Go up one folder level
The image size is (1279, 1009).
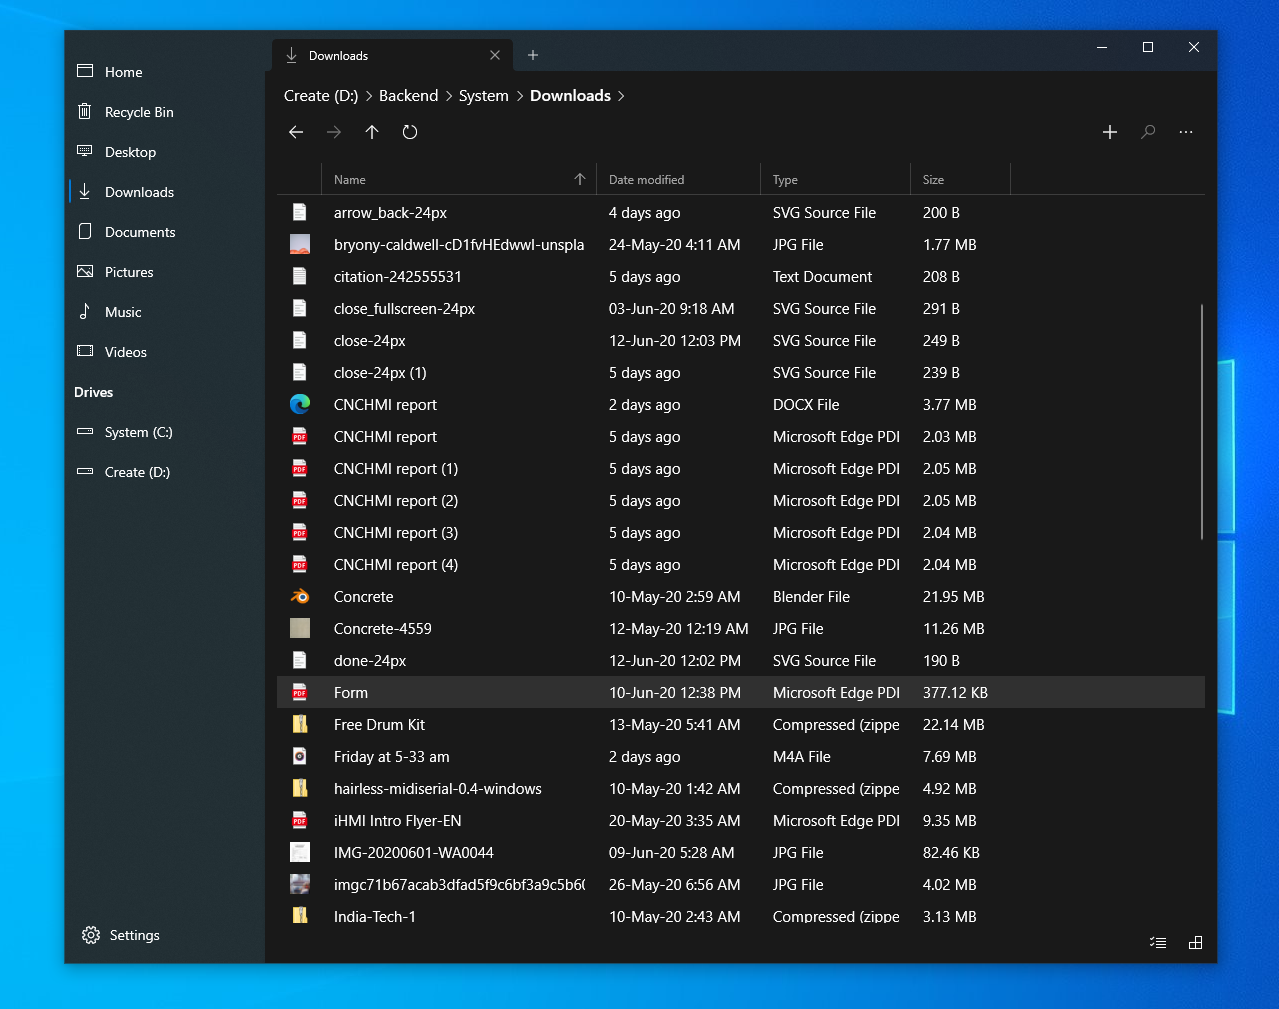372,132
